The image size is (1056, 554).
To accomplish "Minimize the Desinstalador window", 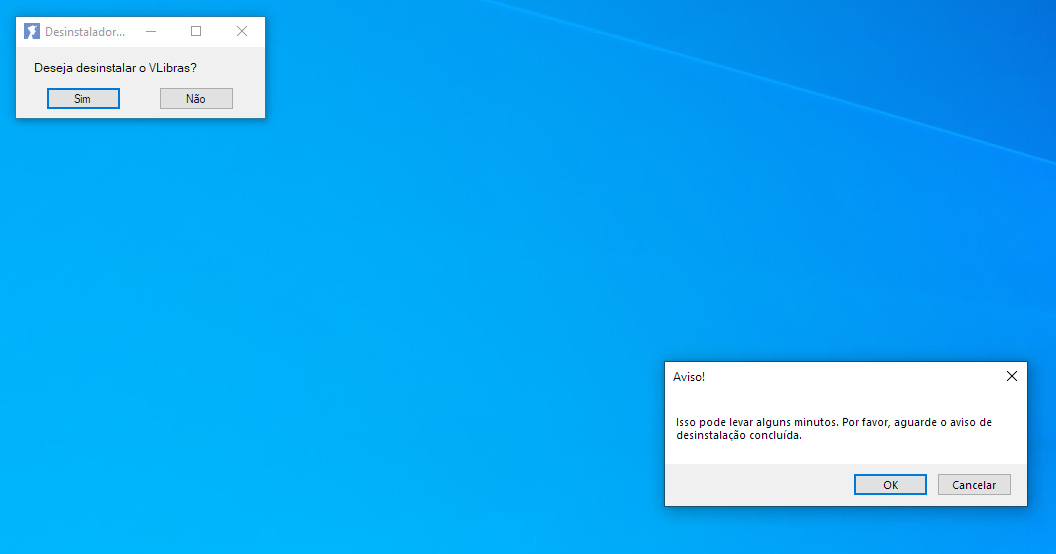I will pyautogui.click(x=151, y=32).
